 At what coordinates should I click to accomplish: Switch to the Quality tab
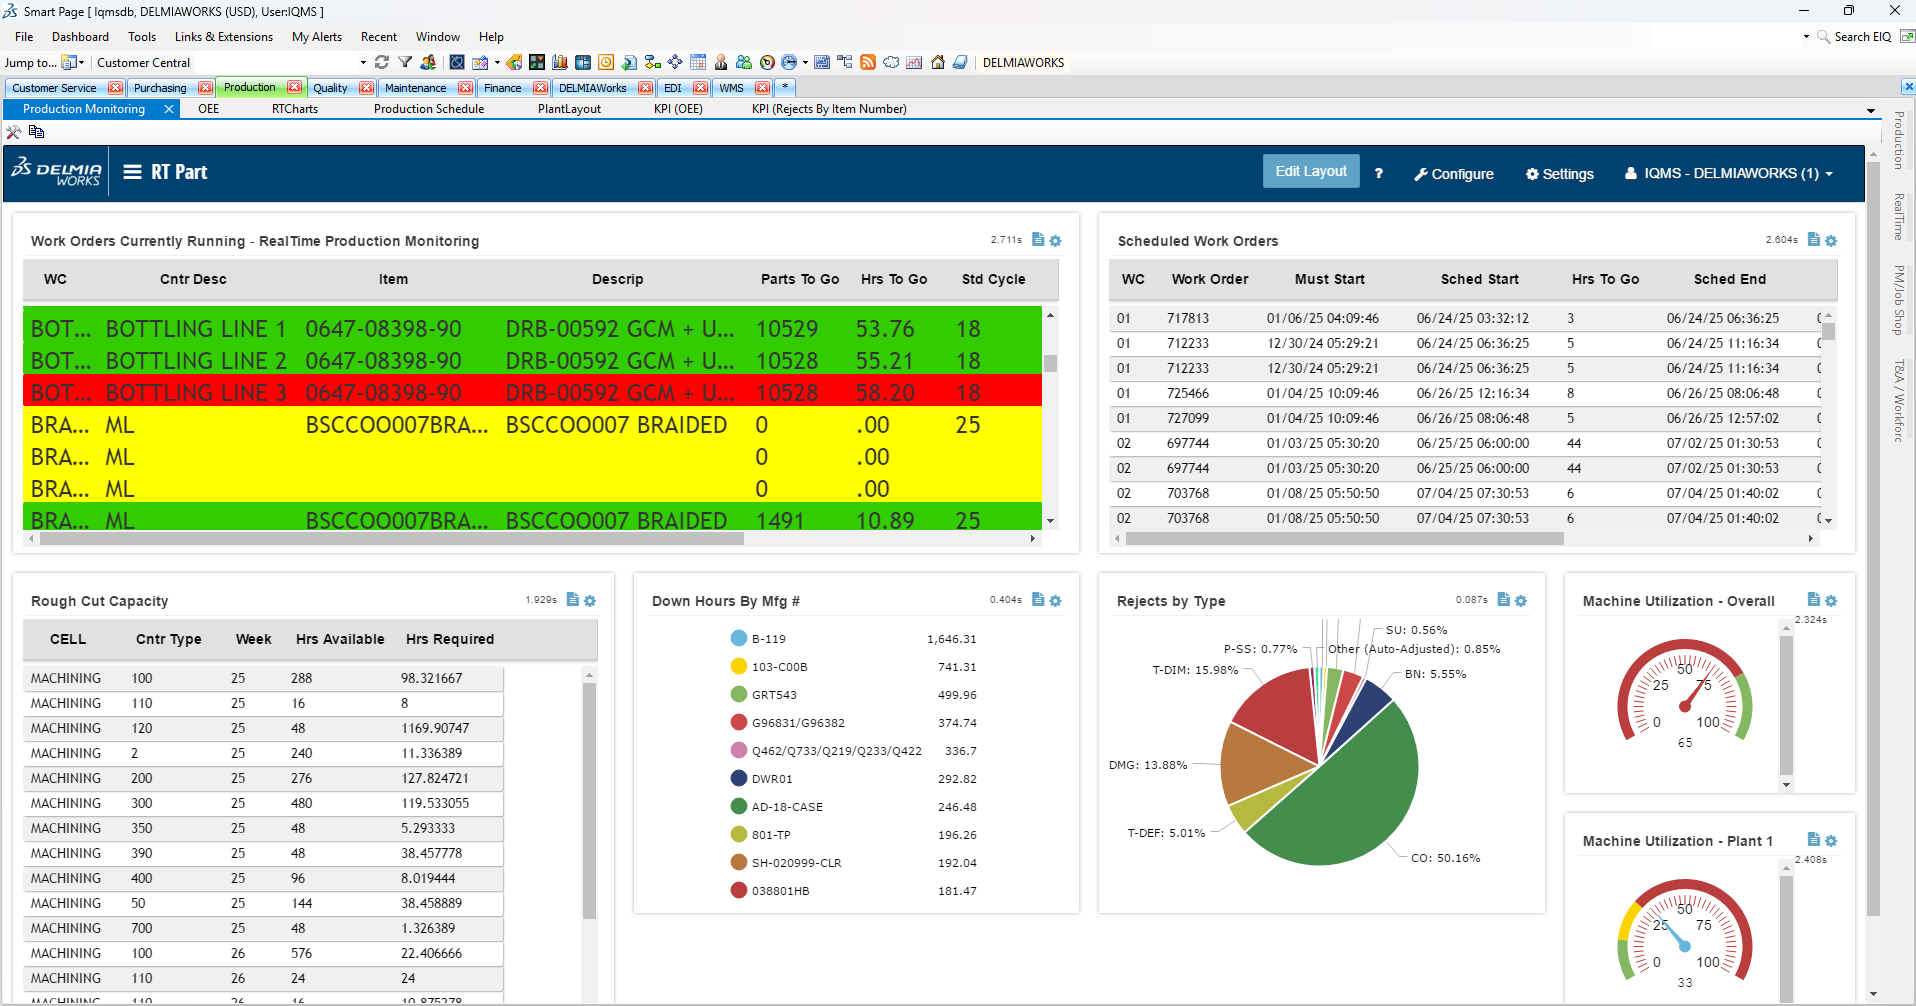330,88
